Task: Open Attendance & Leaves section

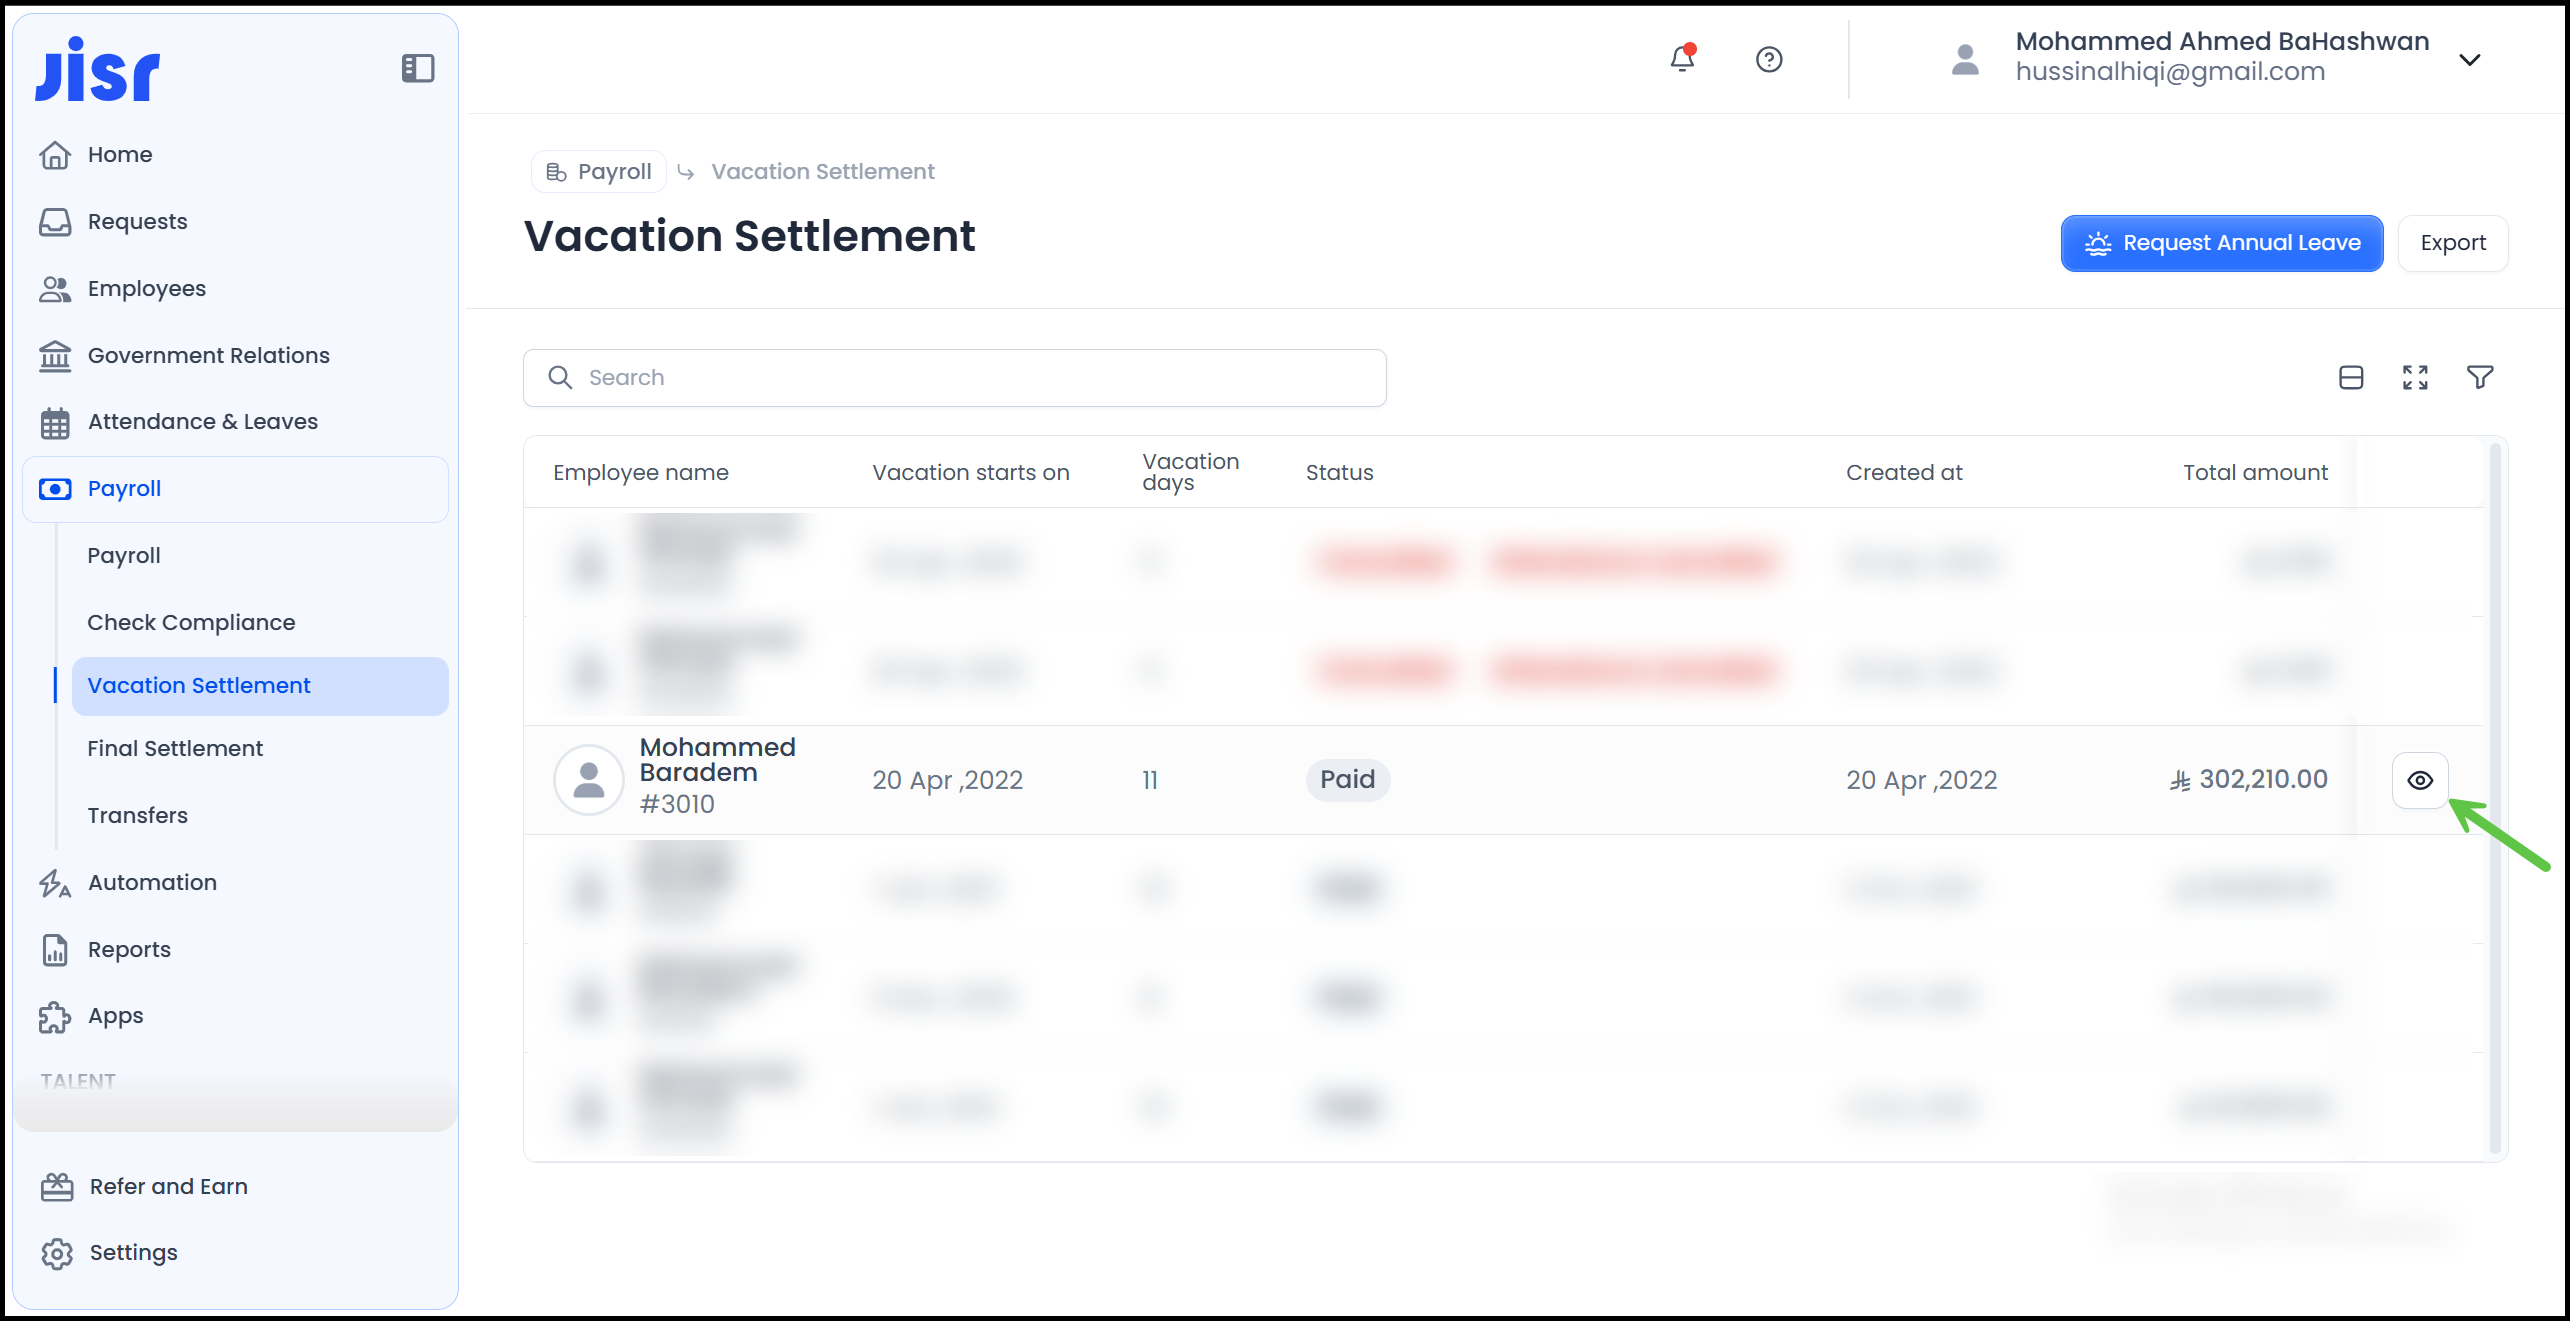Action: point(202,422)
